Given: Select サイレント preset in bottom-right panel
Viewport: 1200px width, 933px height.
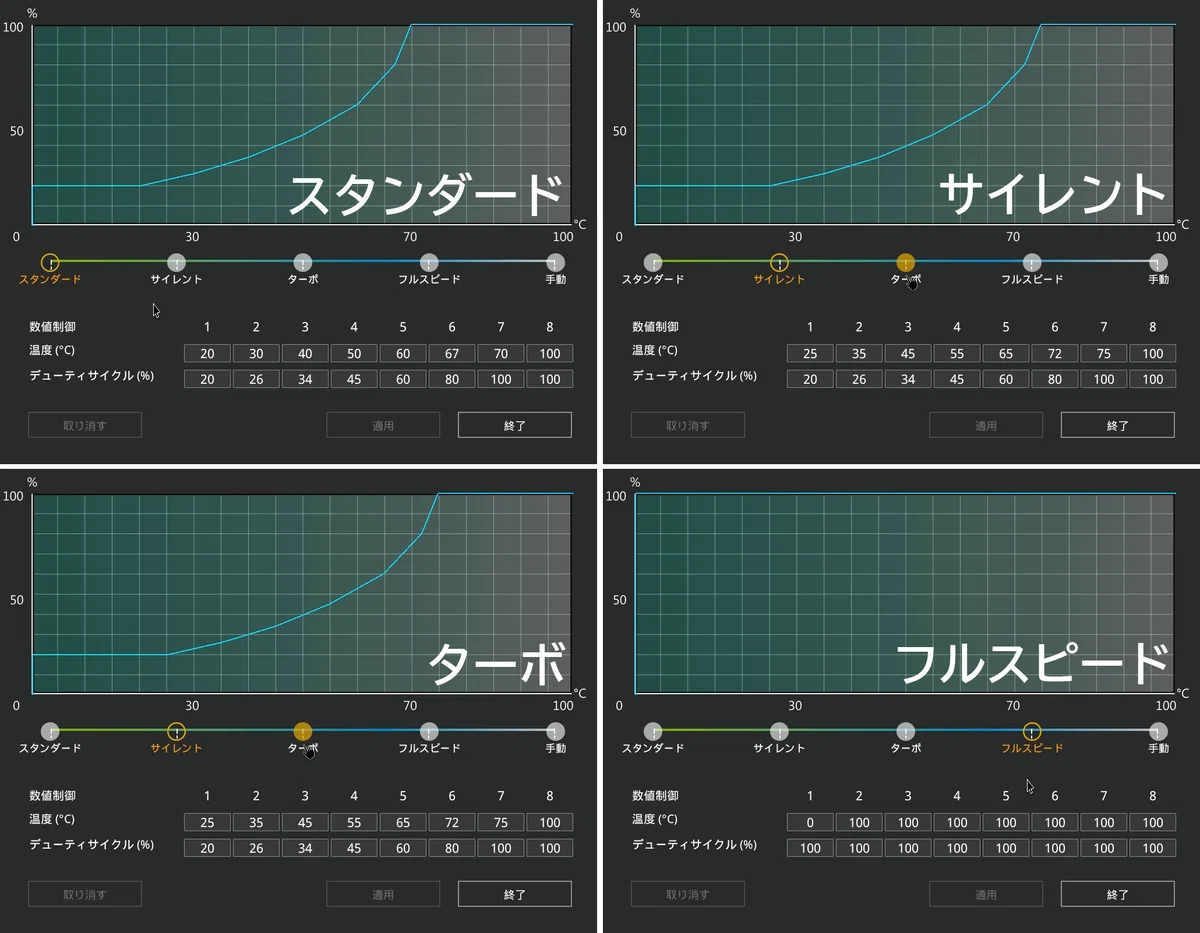Looking at the screenshot, I should tap(779, 731).
